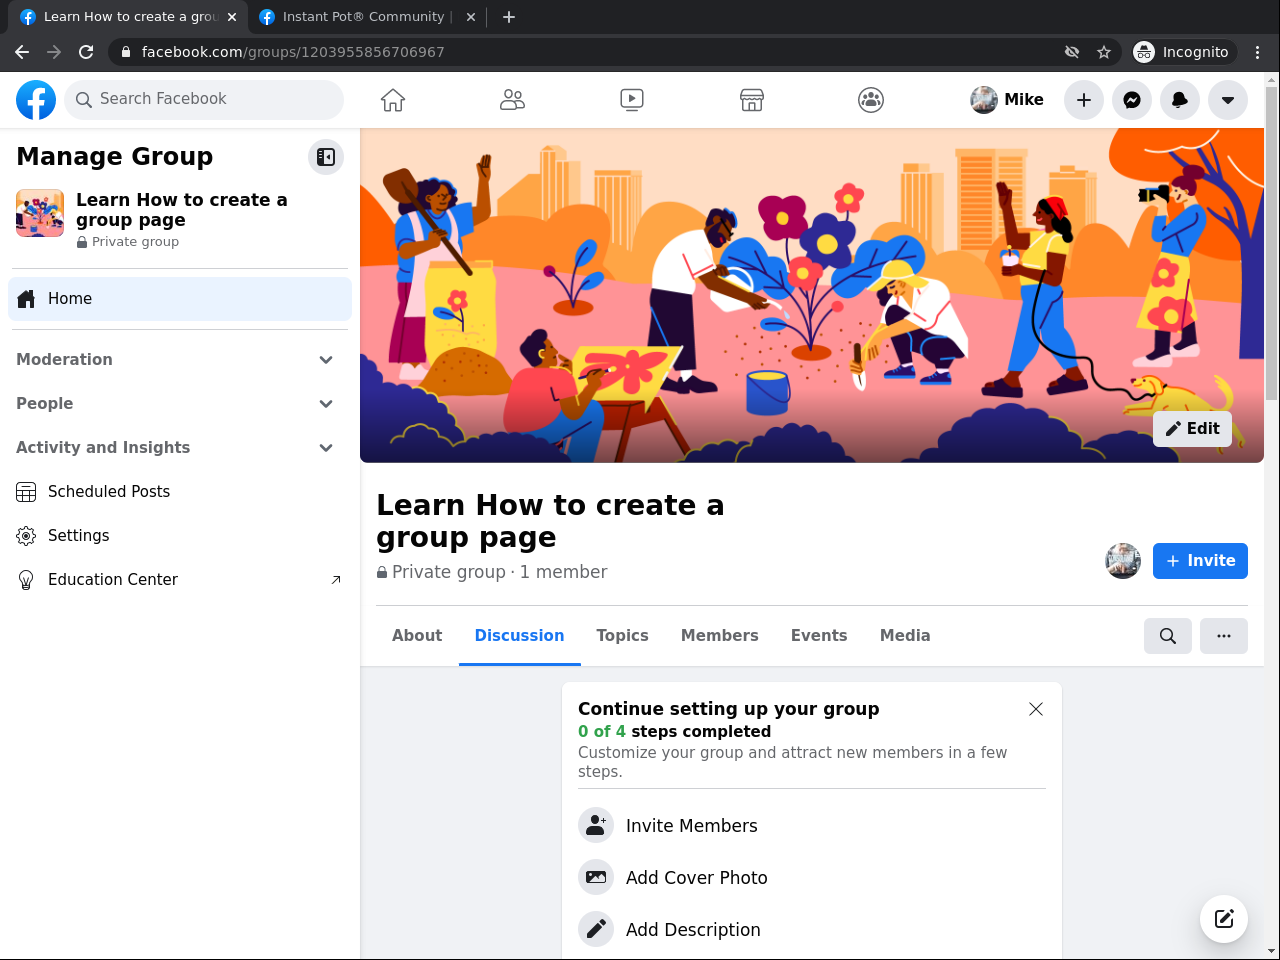Image resolution: width=1280 pixels, height=960 pixels.
Task: Bookmark this page with the star icon
Action: tap(1104, 52)
